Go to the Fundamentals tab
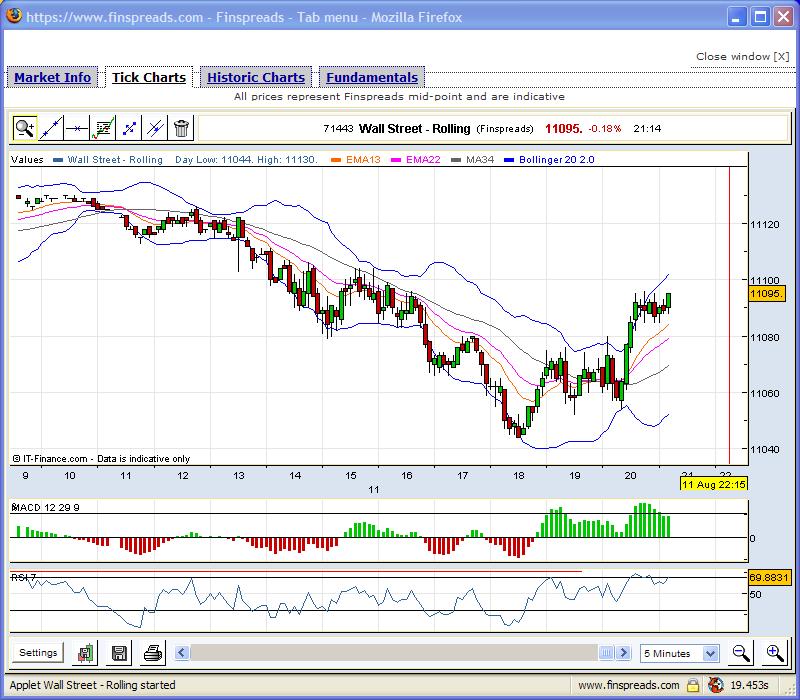Screen dimensions: 800x700 (372, 78)
